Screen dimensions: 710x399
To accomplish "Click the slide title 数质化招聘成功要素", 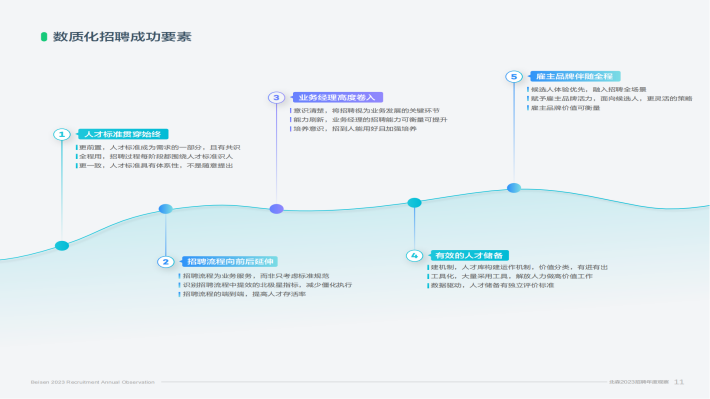I will click(122, 37).
